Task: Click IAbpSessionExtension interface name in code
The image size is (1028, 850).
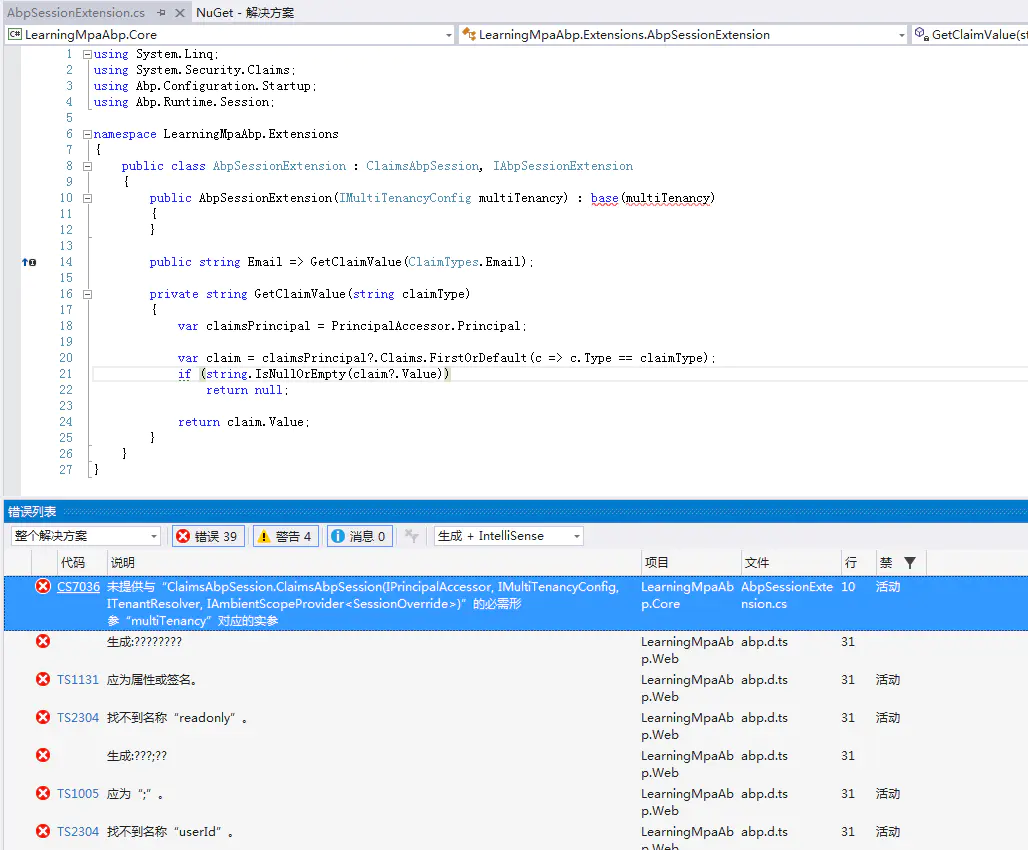Action: click(x=563, y=166)
